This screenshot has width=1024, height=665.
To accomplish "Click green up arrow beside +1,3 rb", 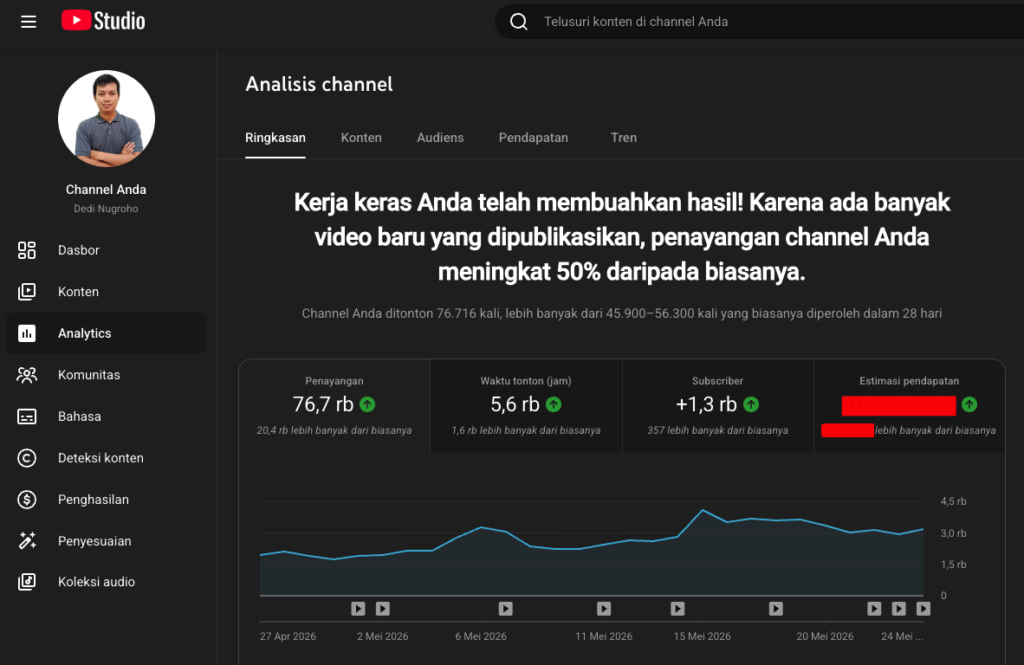I will point(751,404).
